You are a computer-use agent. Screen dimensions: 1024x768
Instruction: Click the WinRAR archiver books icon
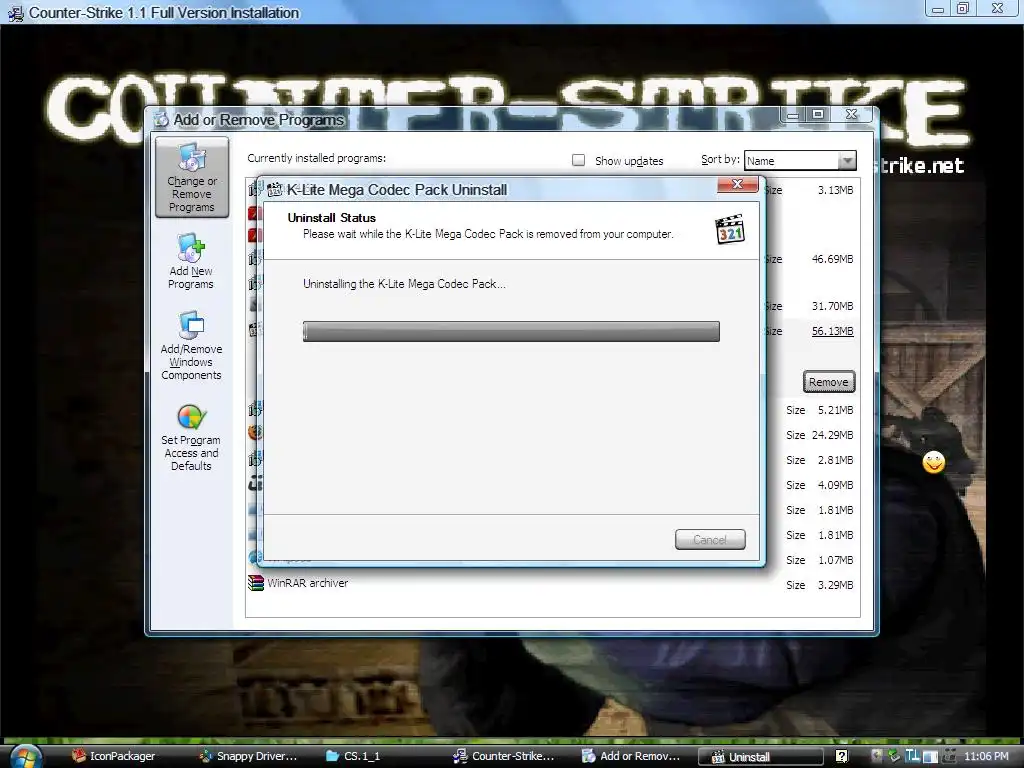(x=255, y=583)
